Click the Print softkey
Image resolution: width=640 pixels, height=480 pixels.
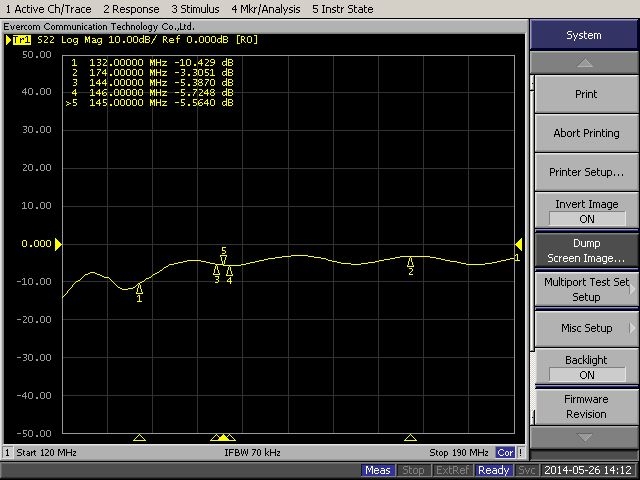(x=586, y=94)
